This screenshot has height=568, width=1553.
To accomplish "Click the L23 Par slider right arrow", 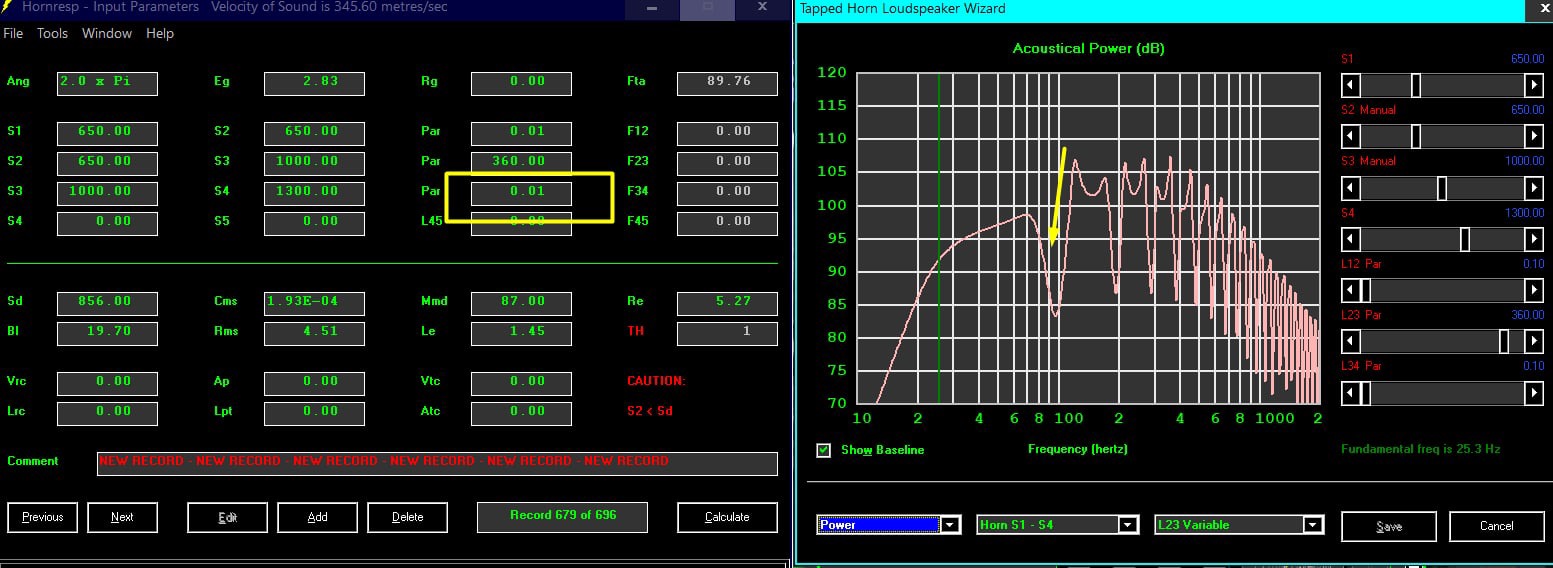I will [x=1534, y=342].
